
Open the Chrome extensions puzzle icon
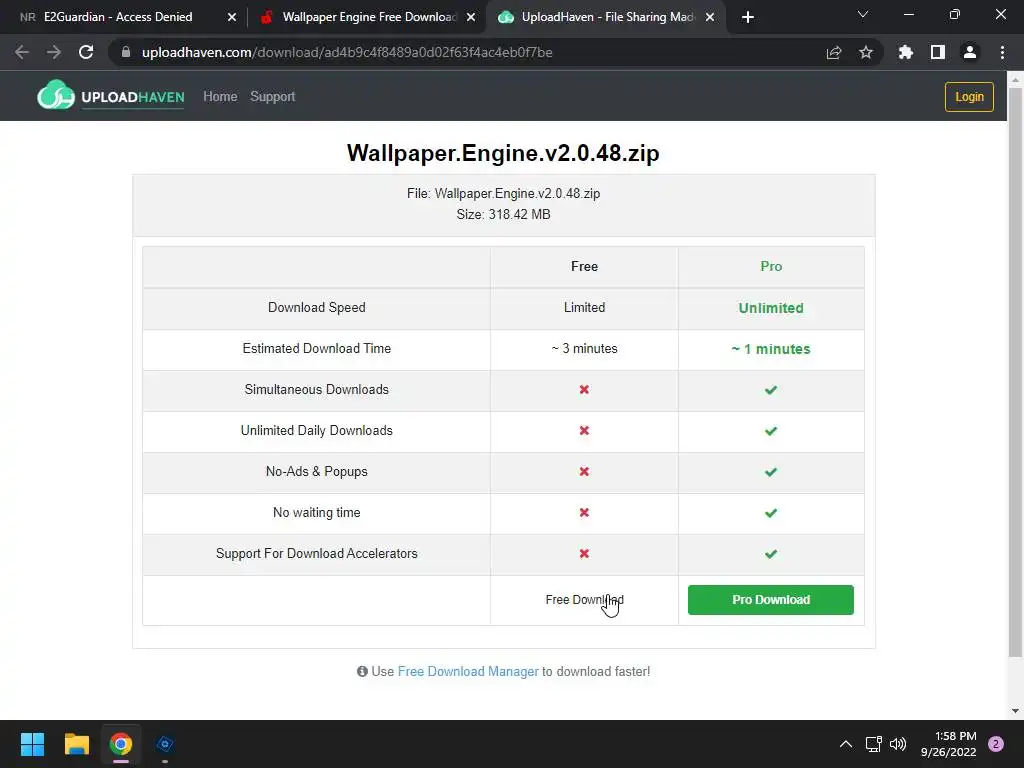pyautogui.click(x=905, y=52)
